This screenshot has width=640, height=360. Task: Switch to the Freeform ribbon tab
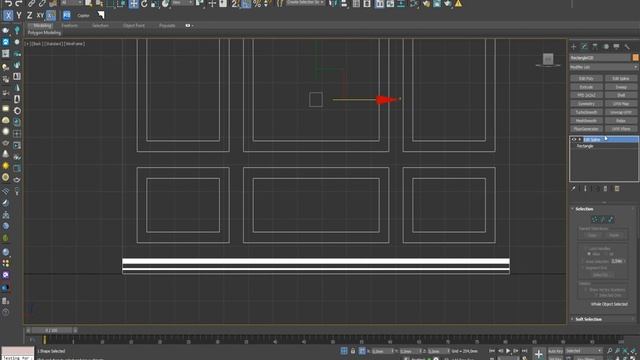tap(69, 26)
